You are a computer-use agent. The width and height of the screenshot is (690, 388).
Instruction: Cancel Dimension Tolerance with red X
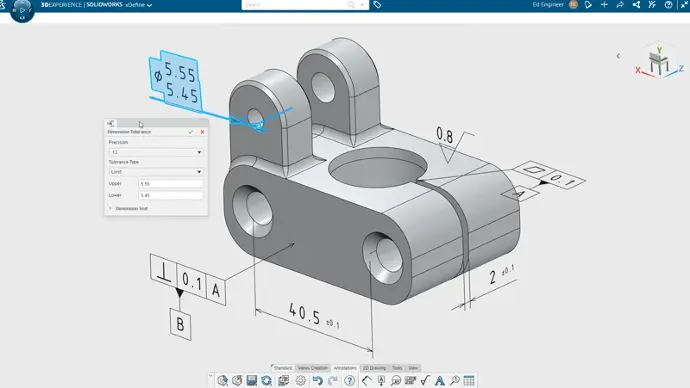point(202,132)
